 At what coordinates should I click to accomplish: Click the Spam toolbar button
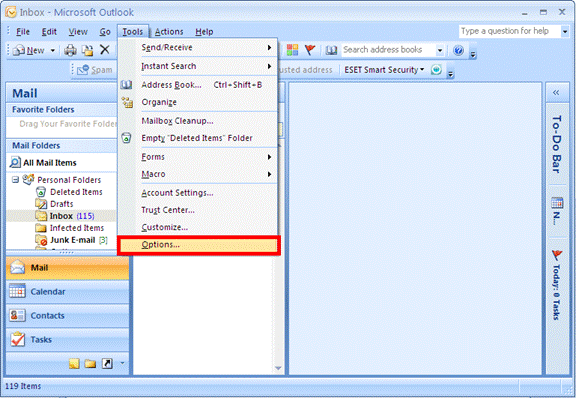[x=95, y=70]
